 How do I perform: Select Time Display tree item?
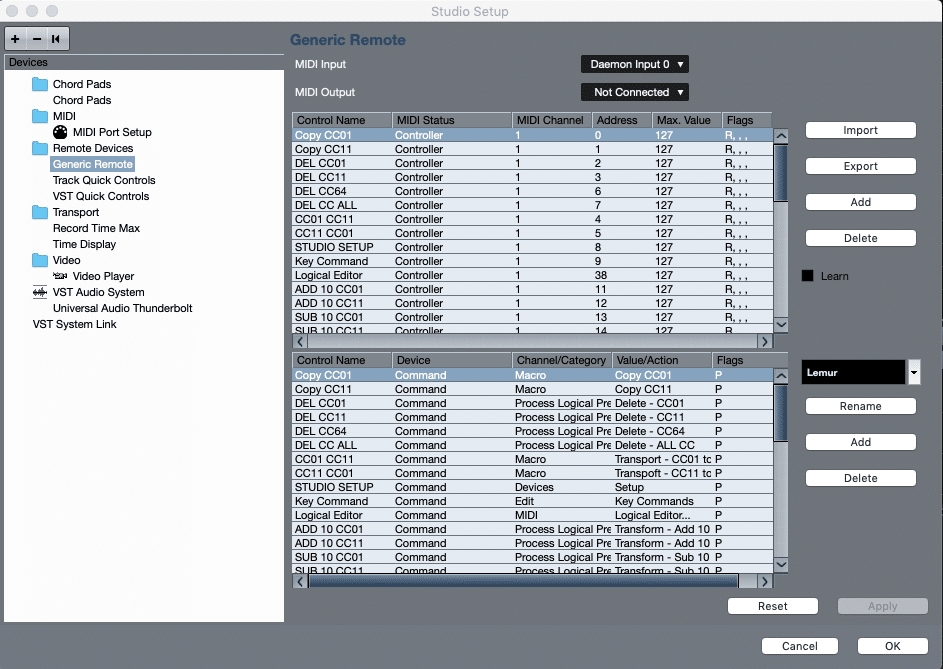pos(84,244)
